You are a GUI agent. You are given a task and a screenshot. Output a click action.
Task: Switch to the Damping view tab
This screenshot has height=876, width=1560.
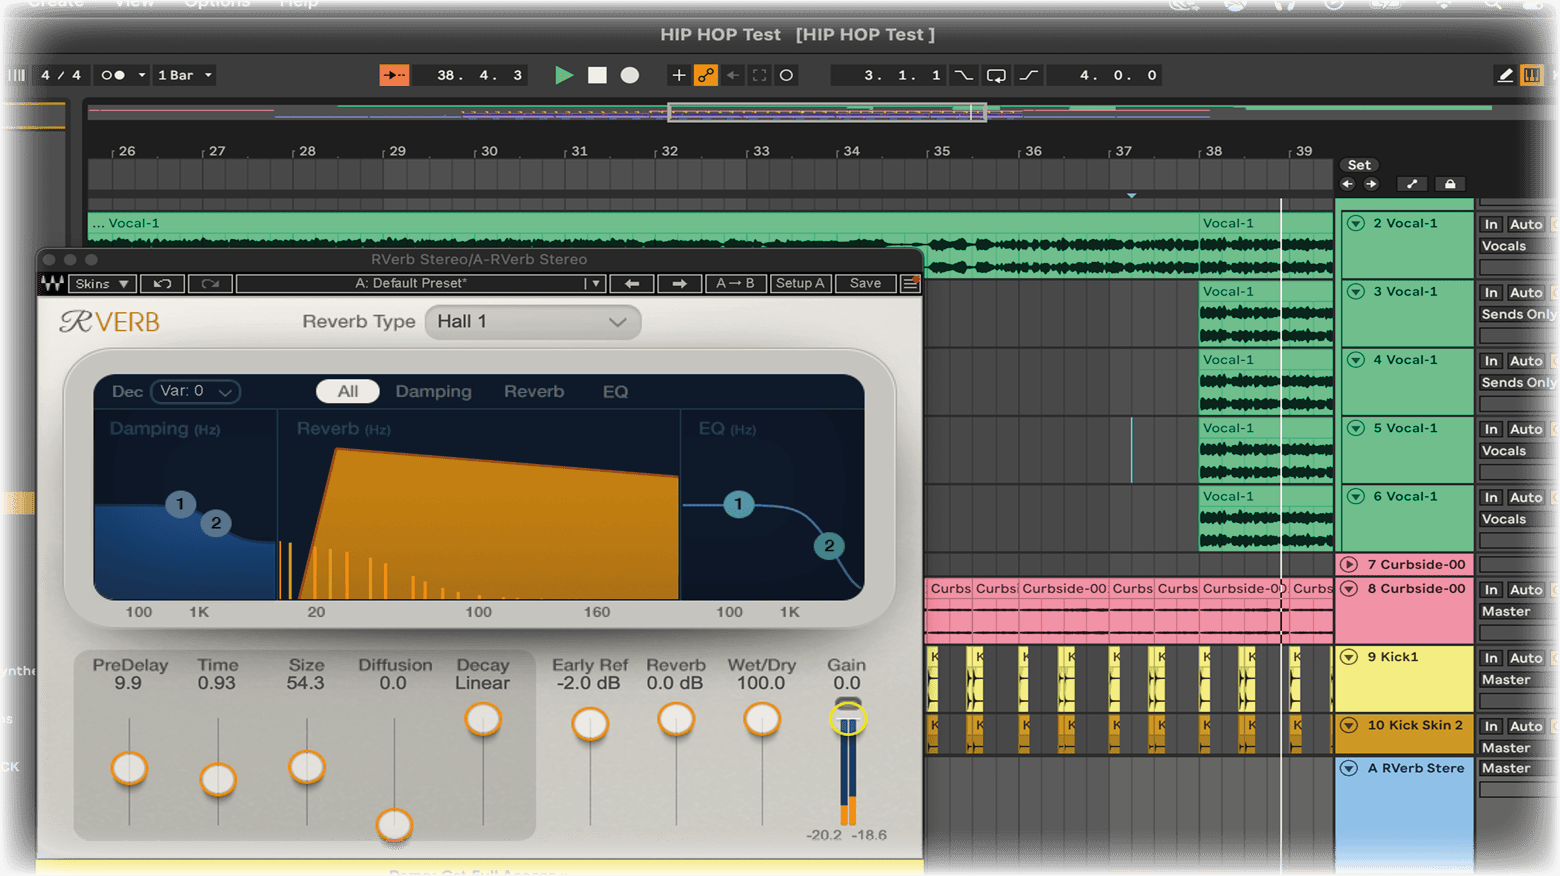433,392
